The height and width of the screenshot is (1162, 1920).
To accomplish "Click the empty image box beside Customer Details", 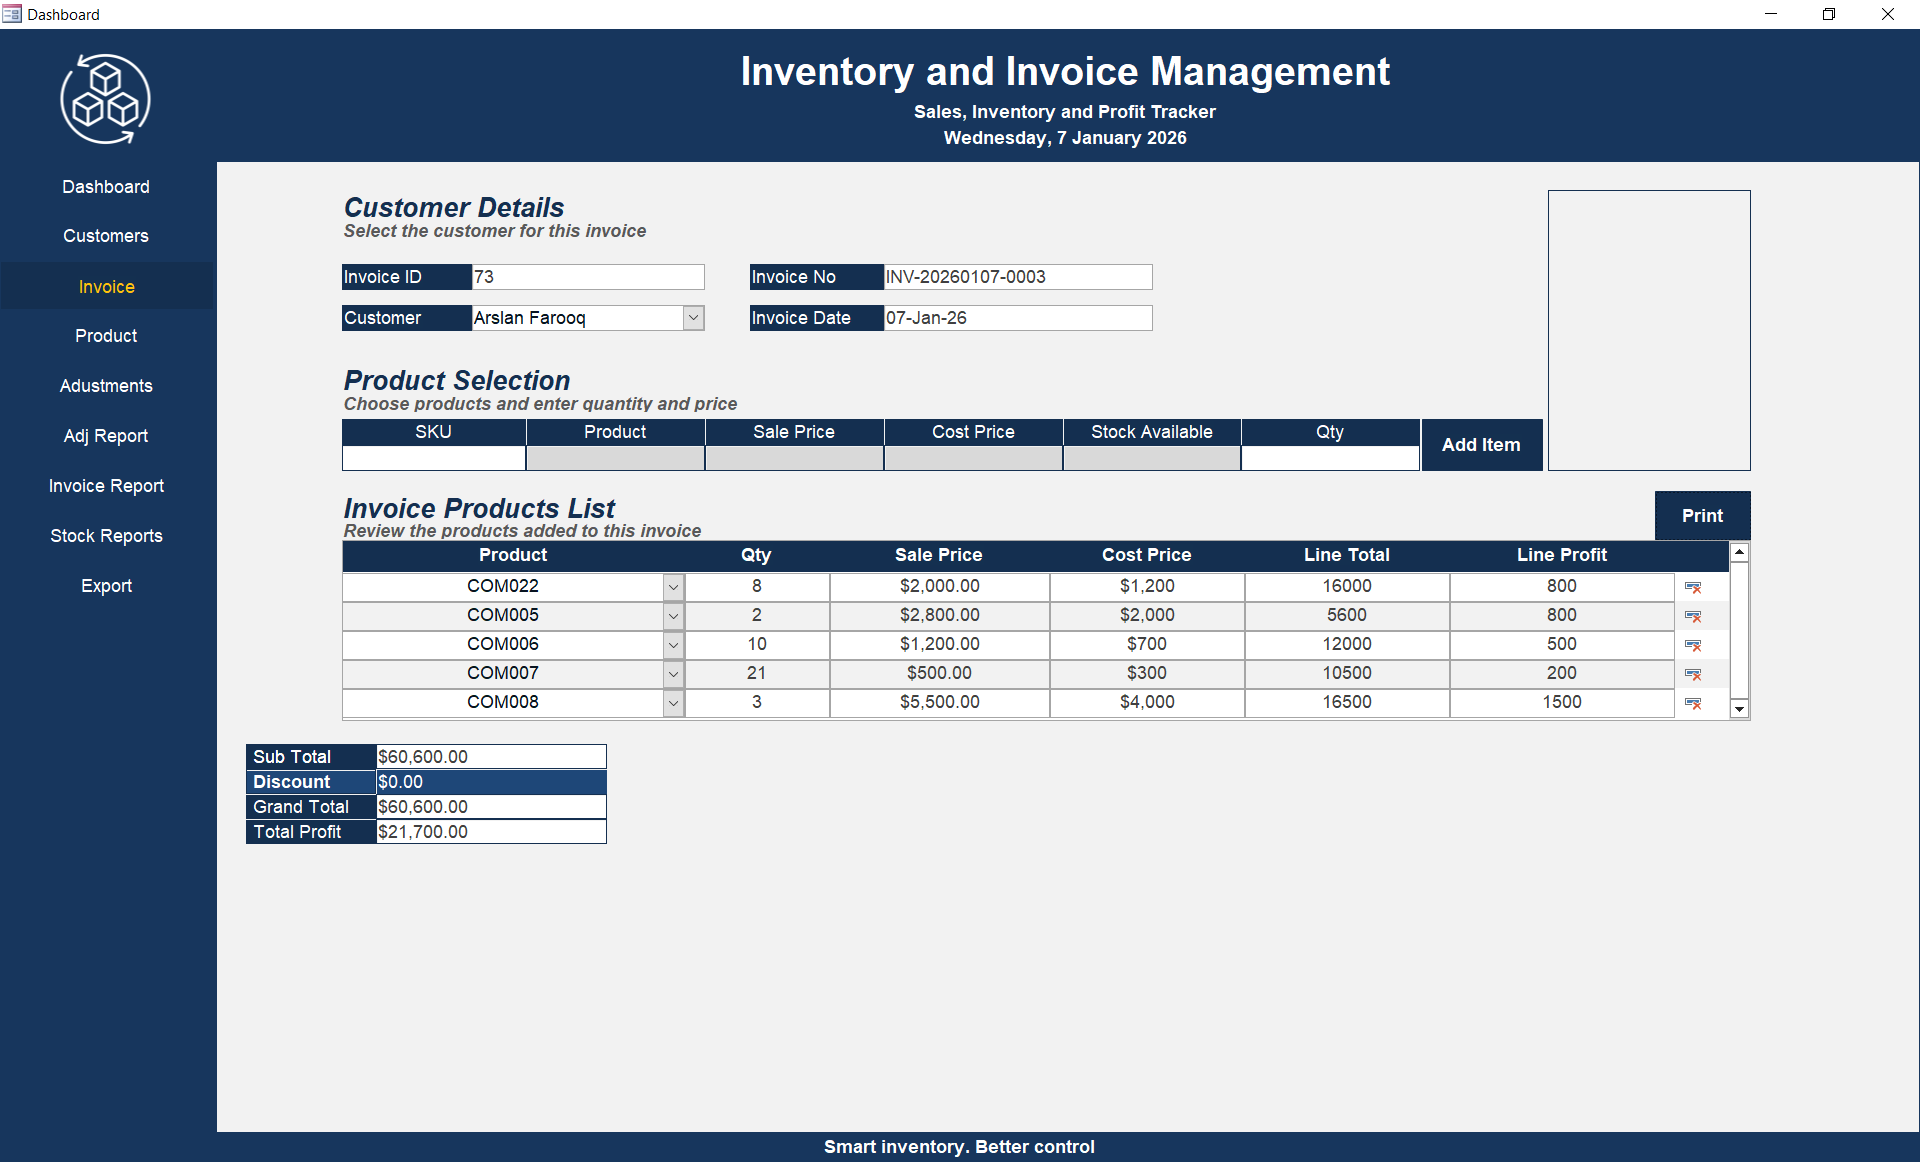I will click(x=1649, y=330).
